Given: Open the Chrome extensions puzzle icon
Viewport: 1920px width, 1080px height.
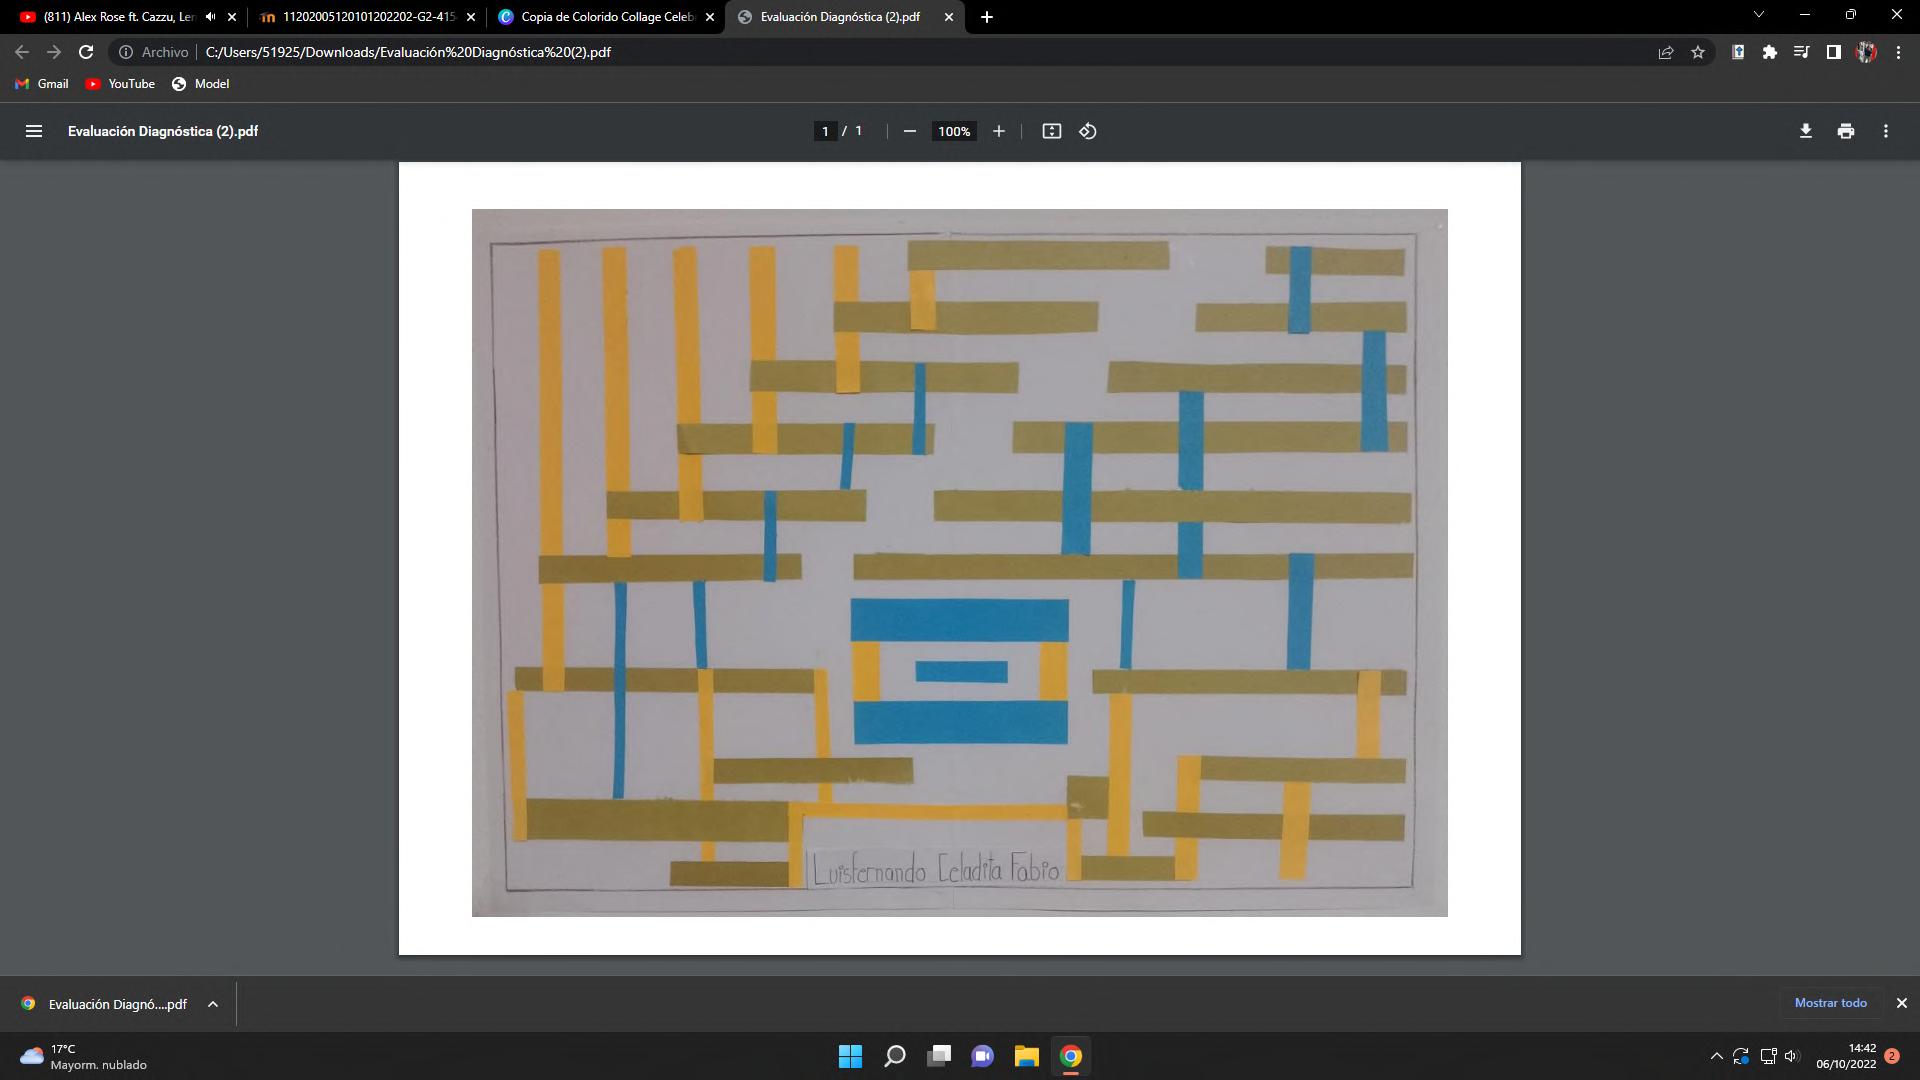Looking at the screenshot, I should (1769, 52).
